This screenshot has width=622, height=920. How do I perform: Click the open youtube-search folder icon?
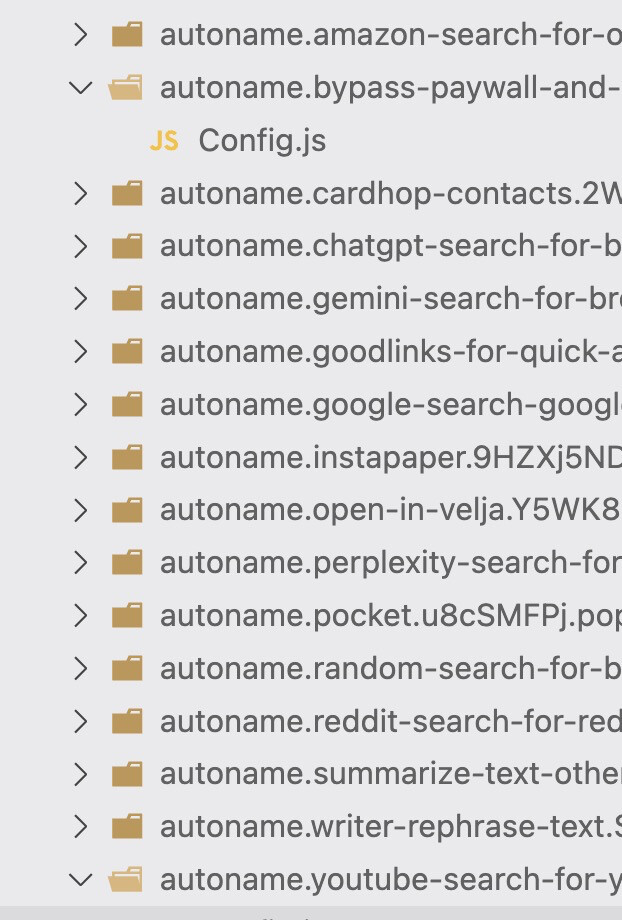126,878
